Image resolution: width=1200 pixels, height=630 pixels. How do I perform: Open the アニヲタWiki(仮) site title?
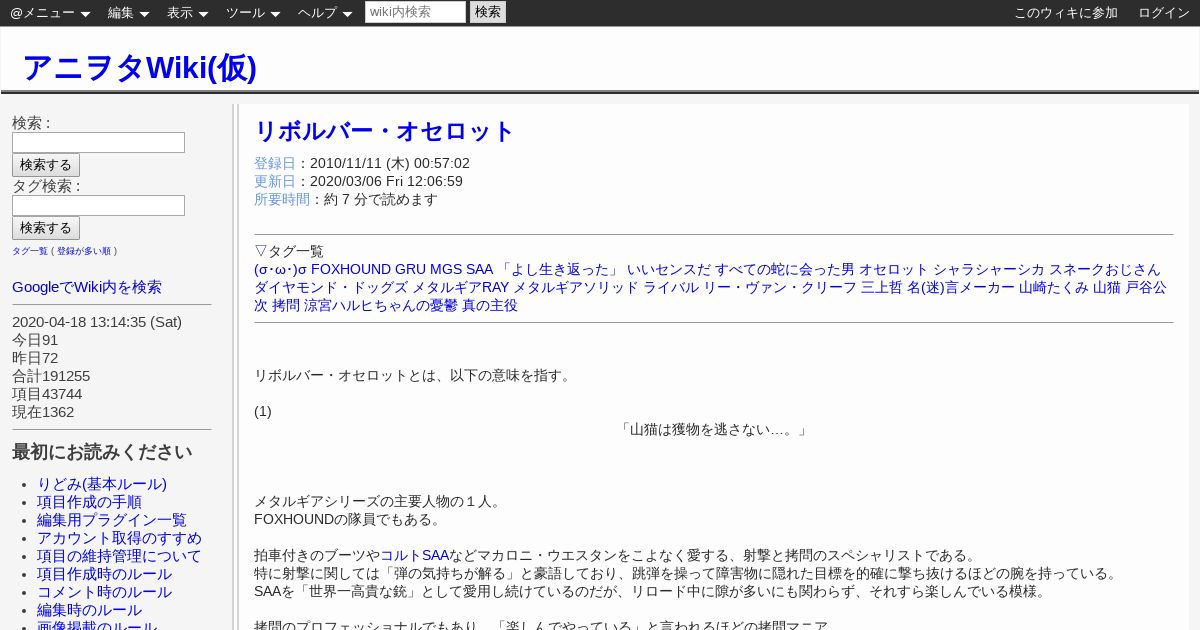click(x=139, y=67)
